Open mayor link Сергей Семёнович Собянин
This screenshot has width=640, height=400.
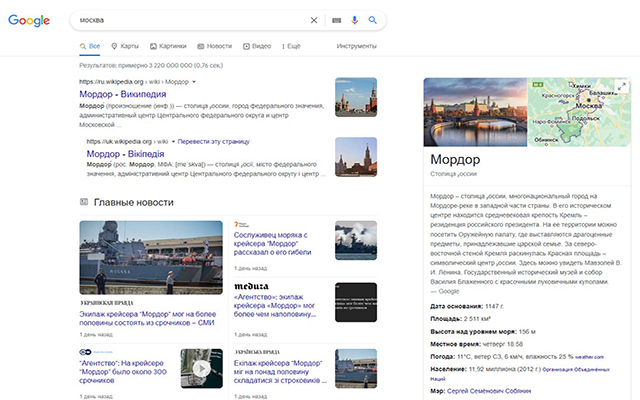489,391
